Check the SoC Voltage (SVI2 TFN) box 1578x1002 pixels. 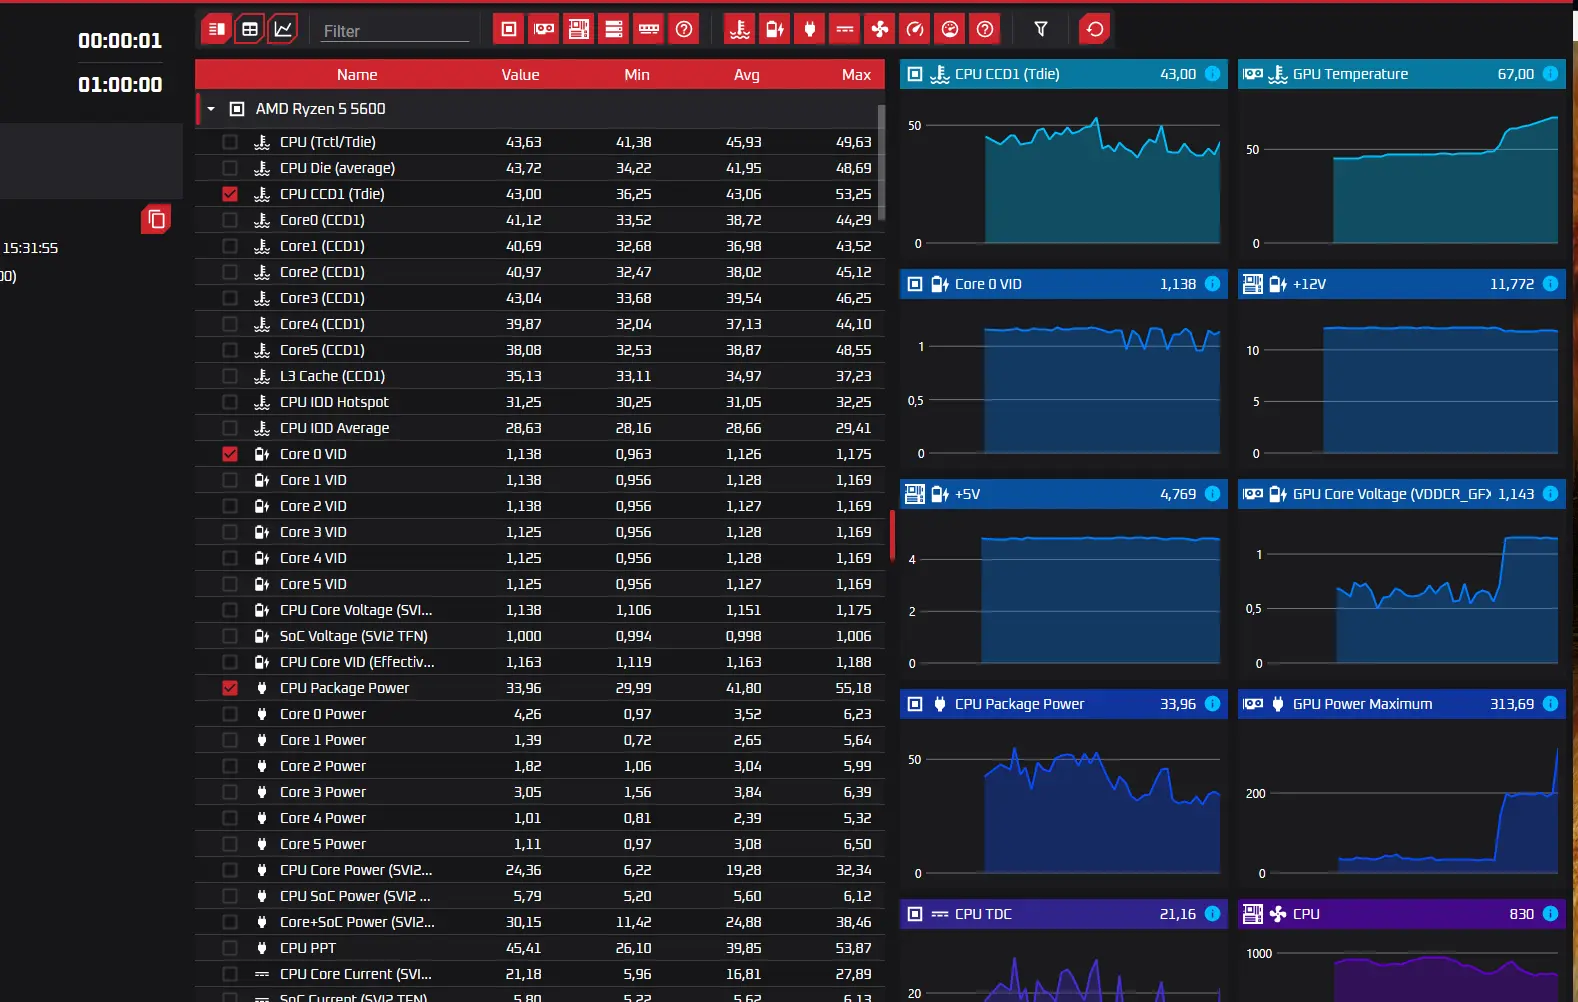click(x=230, y=636)
